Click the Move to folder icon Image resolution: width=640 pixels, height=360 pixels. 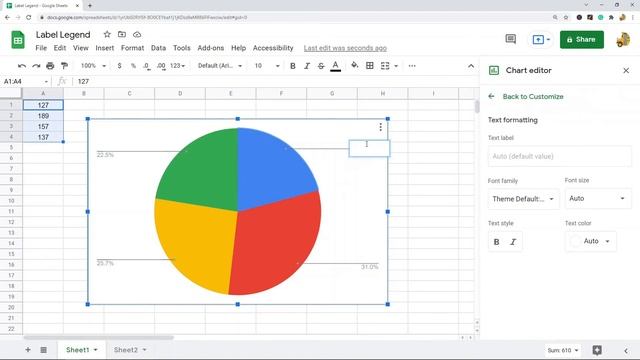pos(122,34)
